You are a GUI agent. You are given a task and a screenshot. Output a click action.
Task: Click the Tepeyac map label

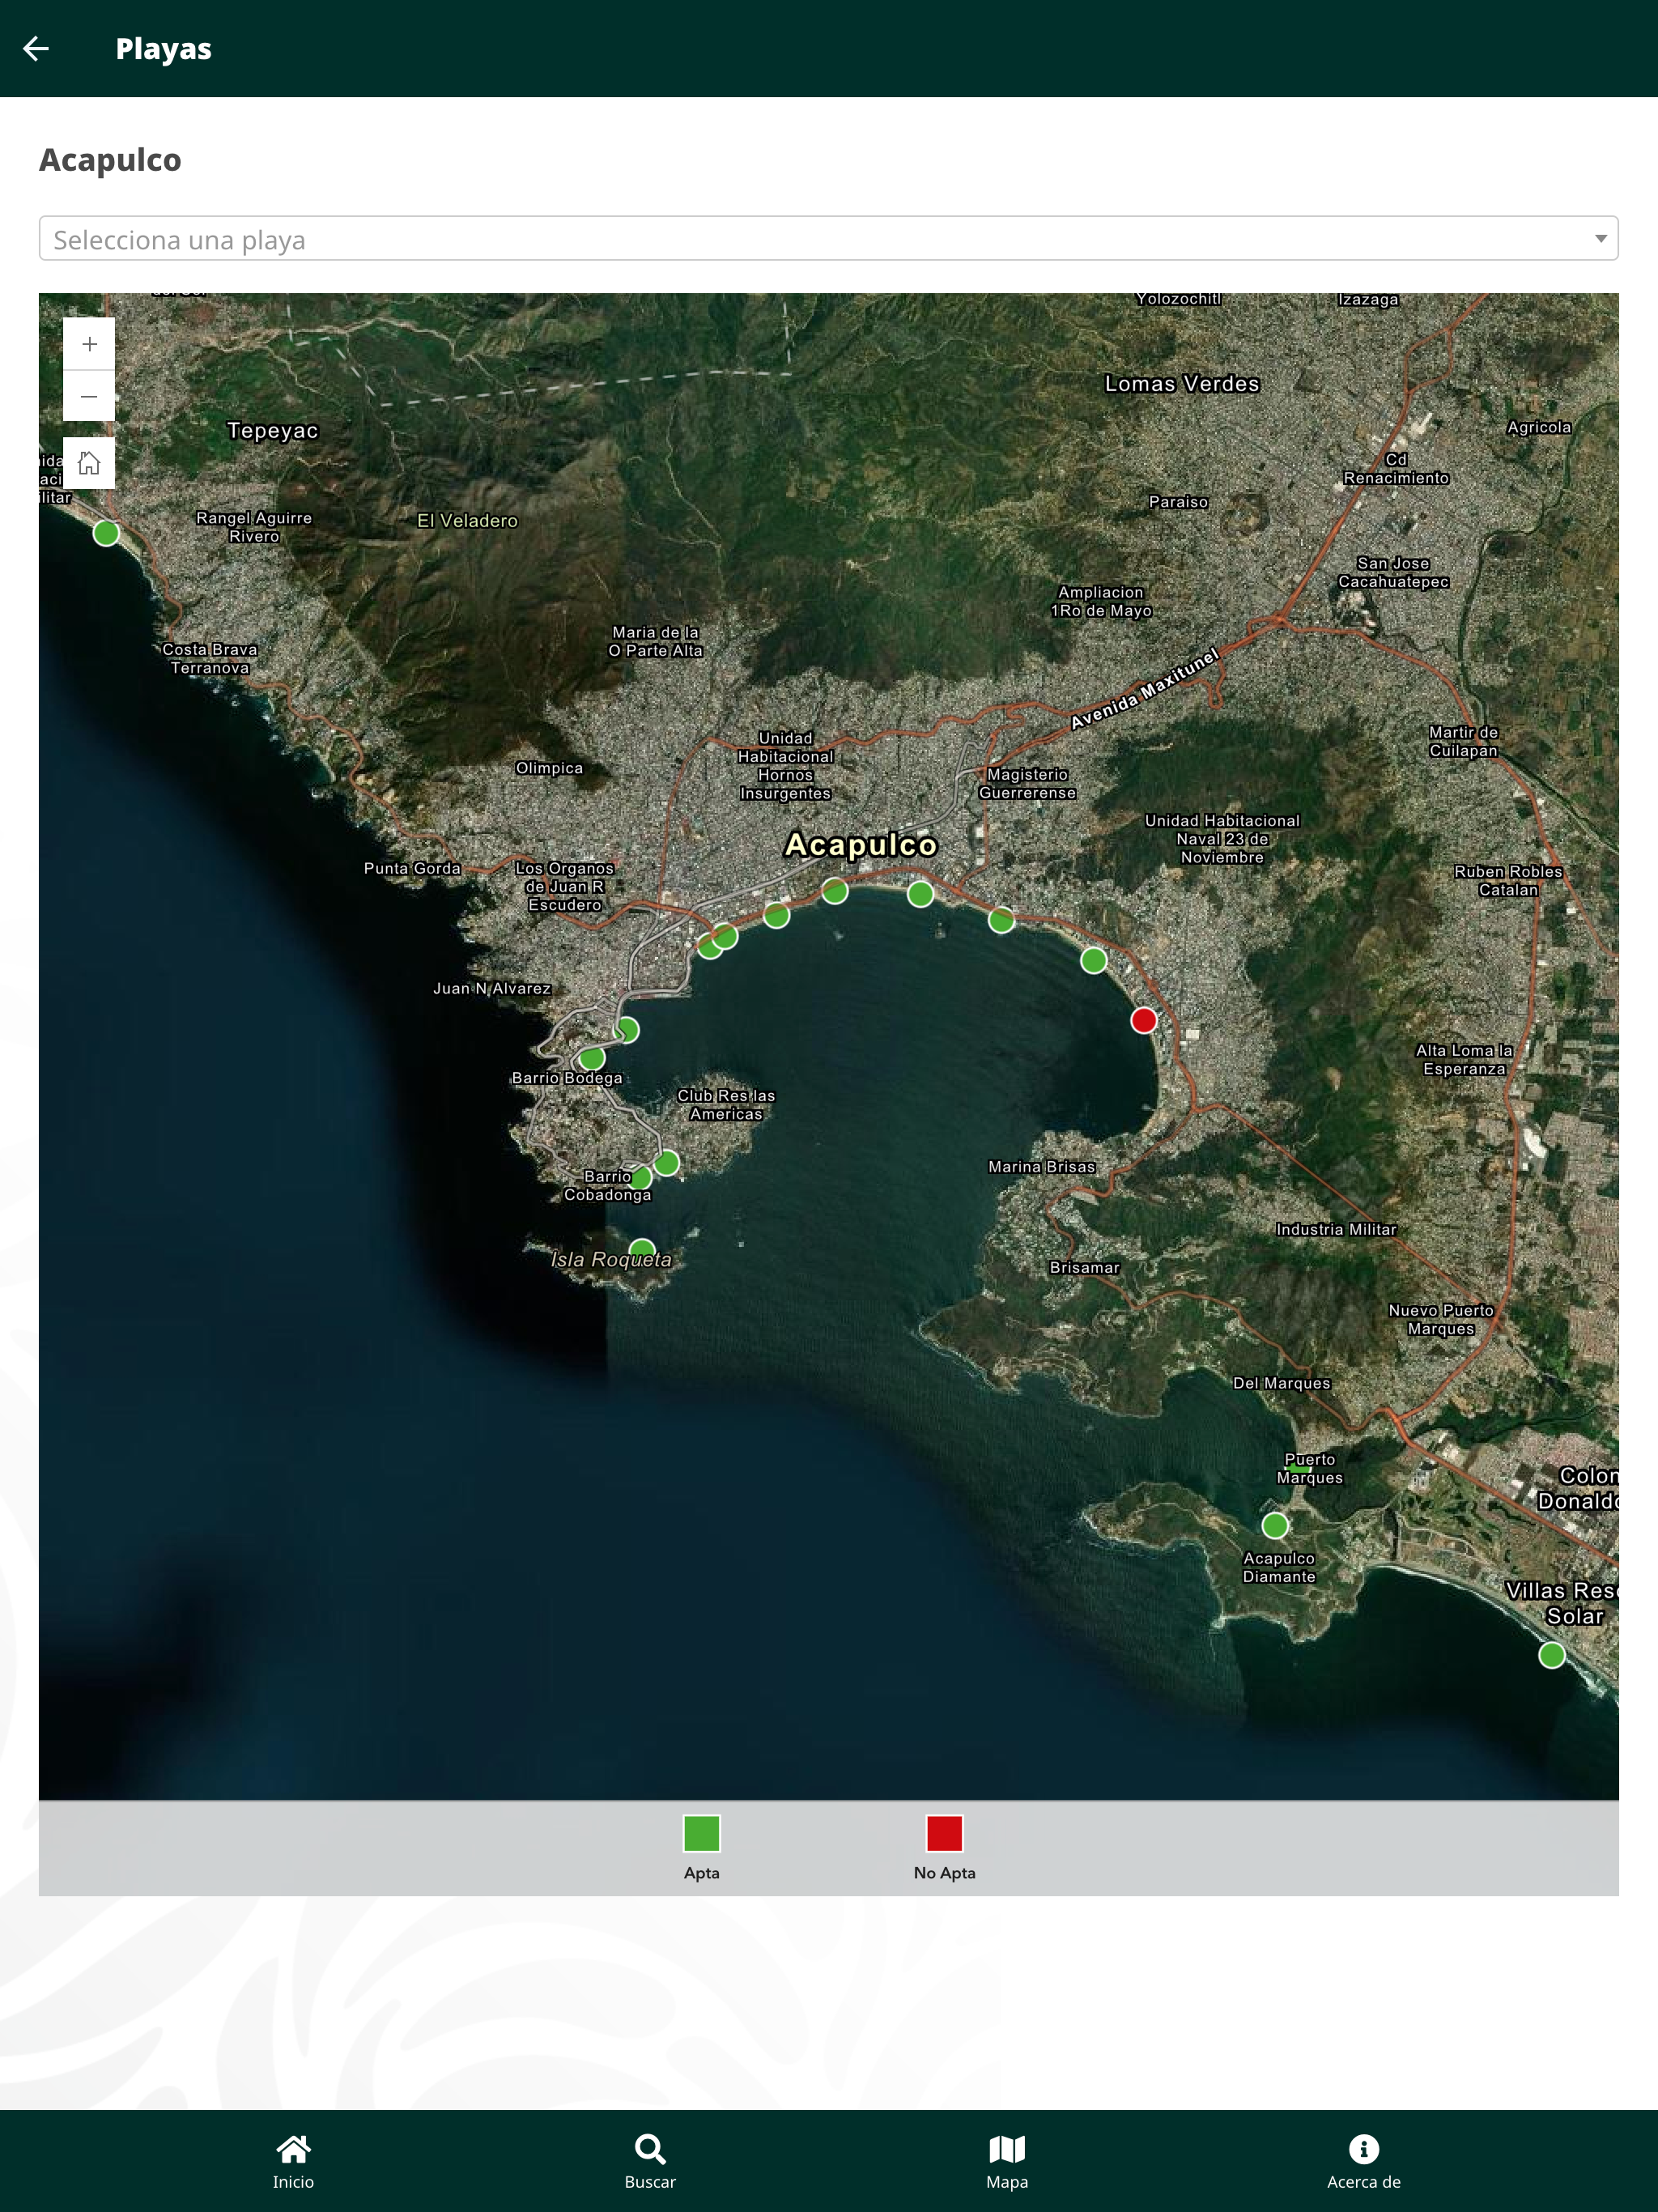click(x=272, y=431)
